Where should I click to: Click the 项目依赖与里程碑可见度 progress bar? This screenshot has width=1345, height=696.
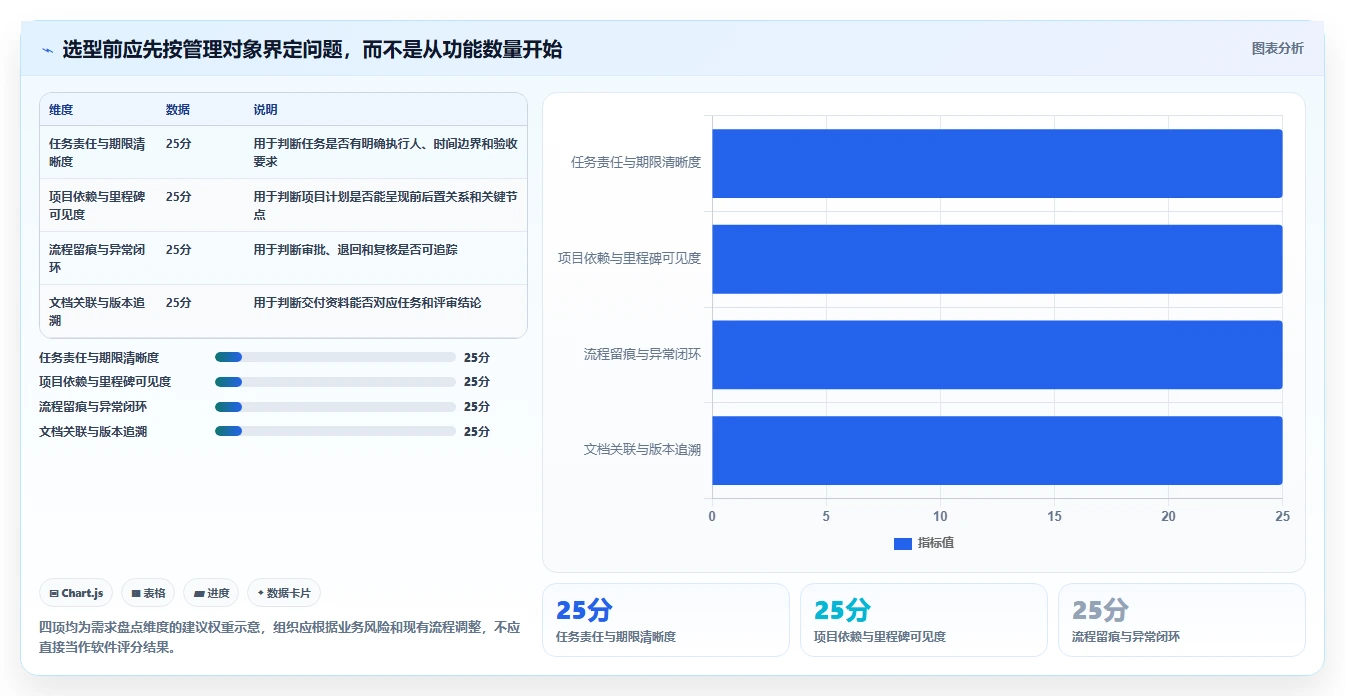335,382
